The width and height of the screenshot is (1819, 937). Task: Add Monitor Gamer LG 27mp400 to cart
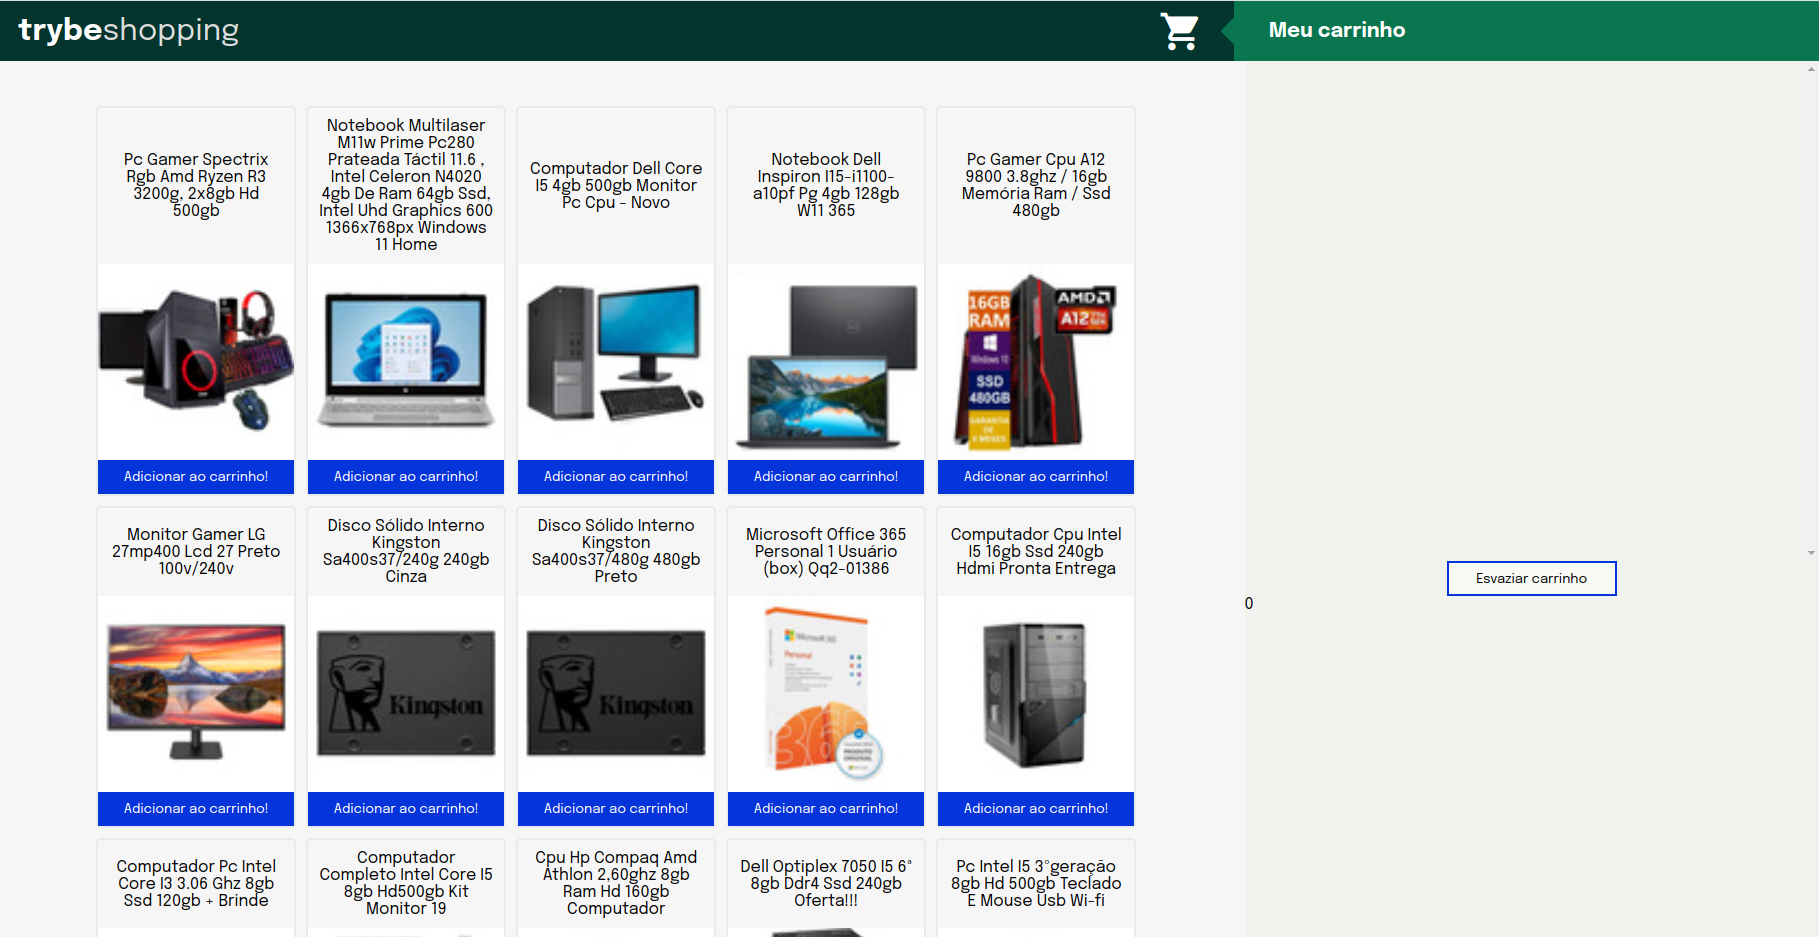click(196, 808)
